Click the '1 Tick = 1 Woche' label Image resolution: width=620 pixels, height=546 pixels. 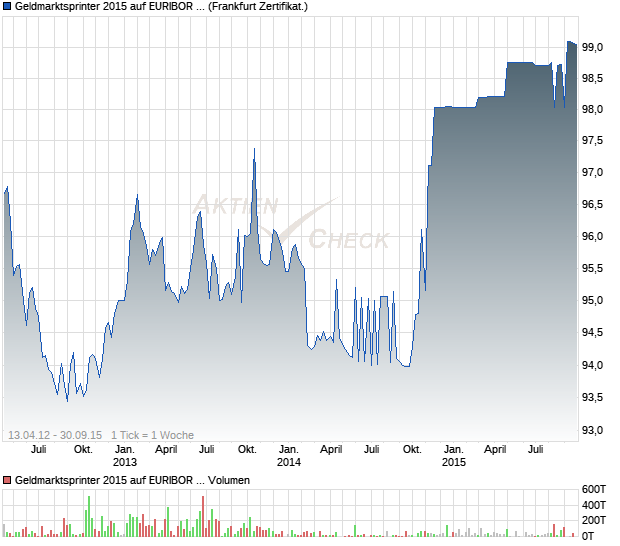152,435
